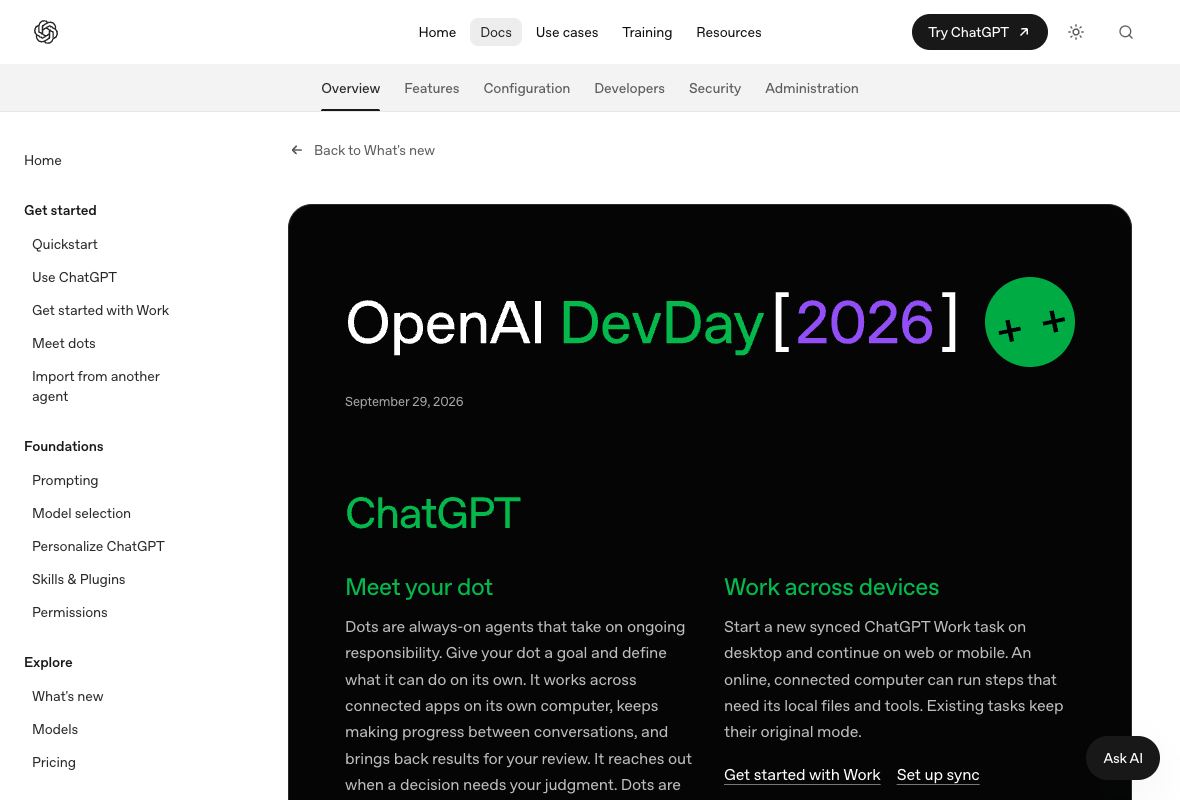Open Personalize ChatGPT sidebar page
The width and height of the screenshot is (1180, 800).
98,546
